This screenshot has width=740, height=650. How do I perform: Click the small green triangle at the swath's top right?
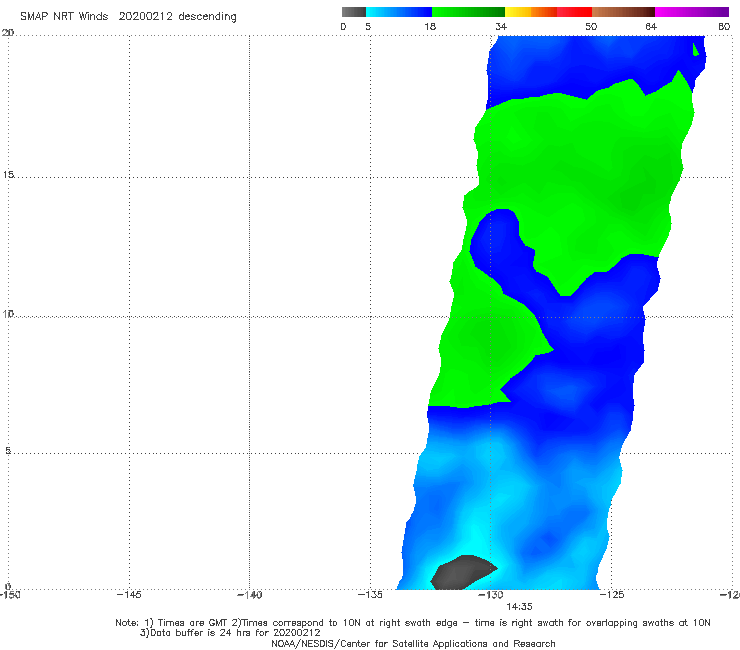pyautogui.click(x=696, y=49)
